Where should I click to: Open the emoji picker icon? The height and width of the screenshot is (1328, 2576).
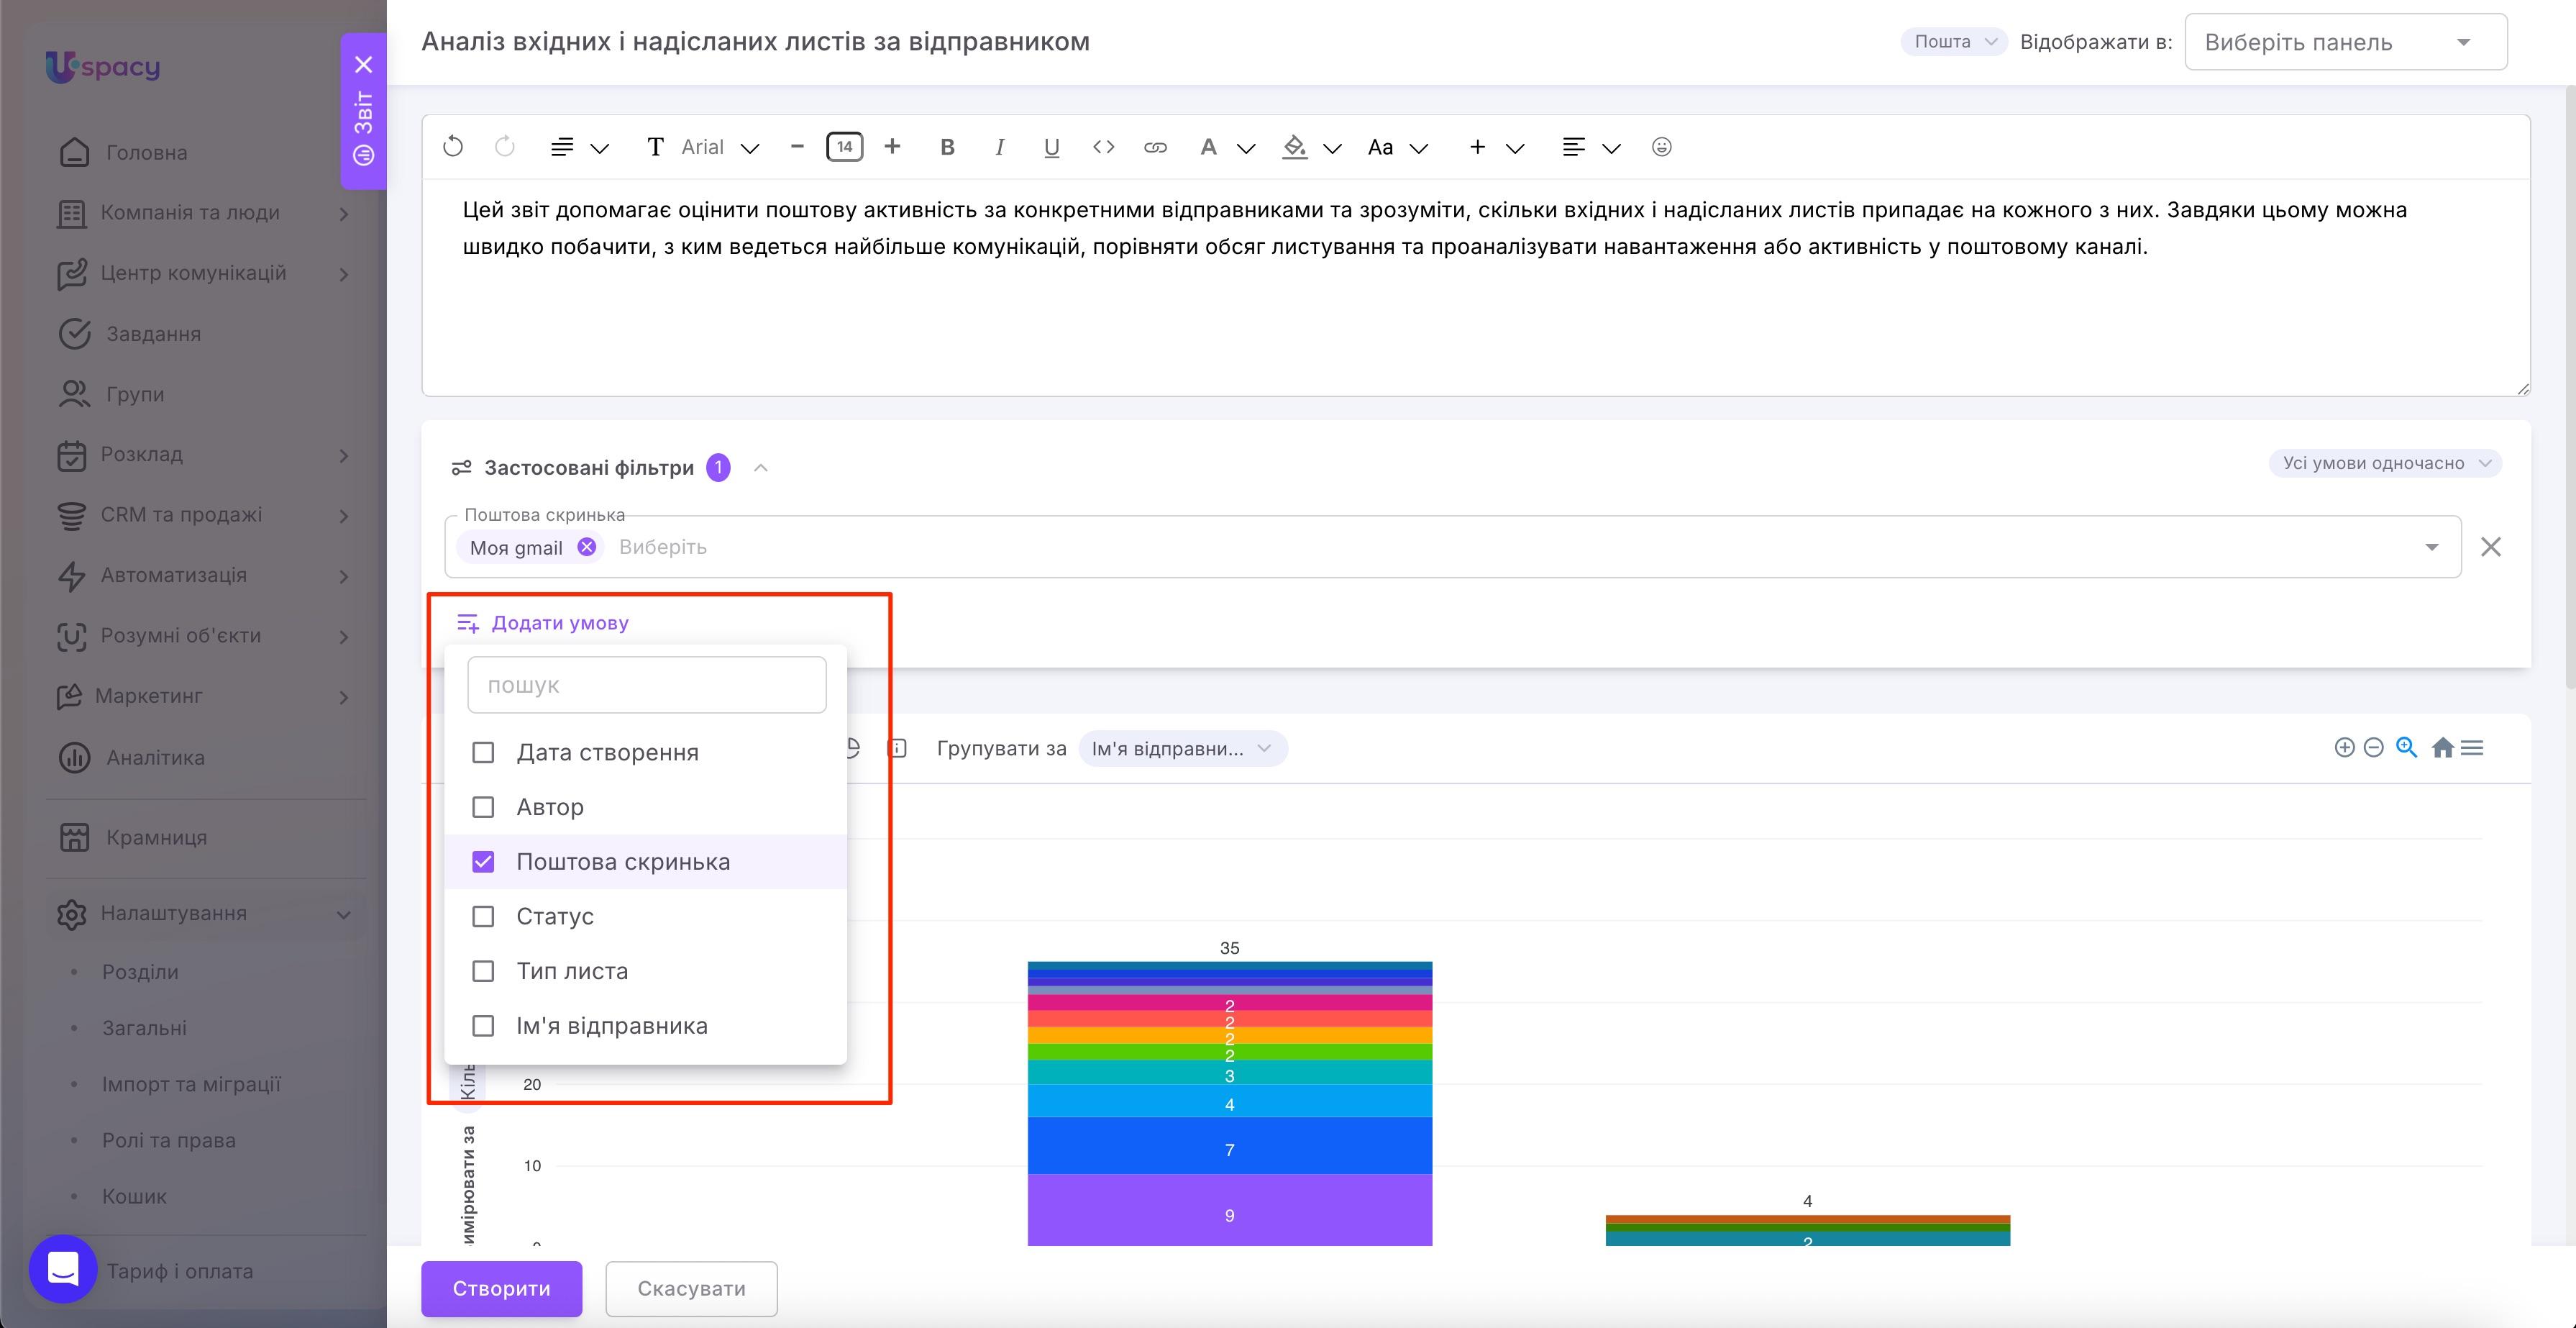[x=1662, y=147]
